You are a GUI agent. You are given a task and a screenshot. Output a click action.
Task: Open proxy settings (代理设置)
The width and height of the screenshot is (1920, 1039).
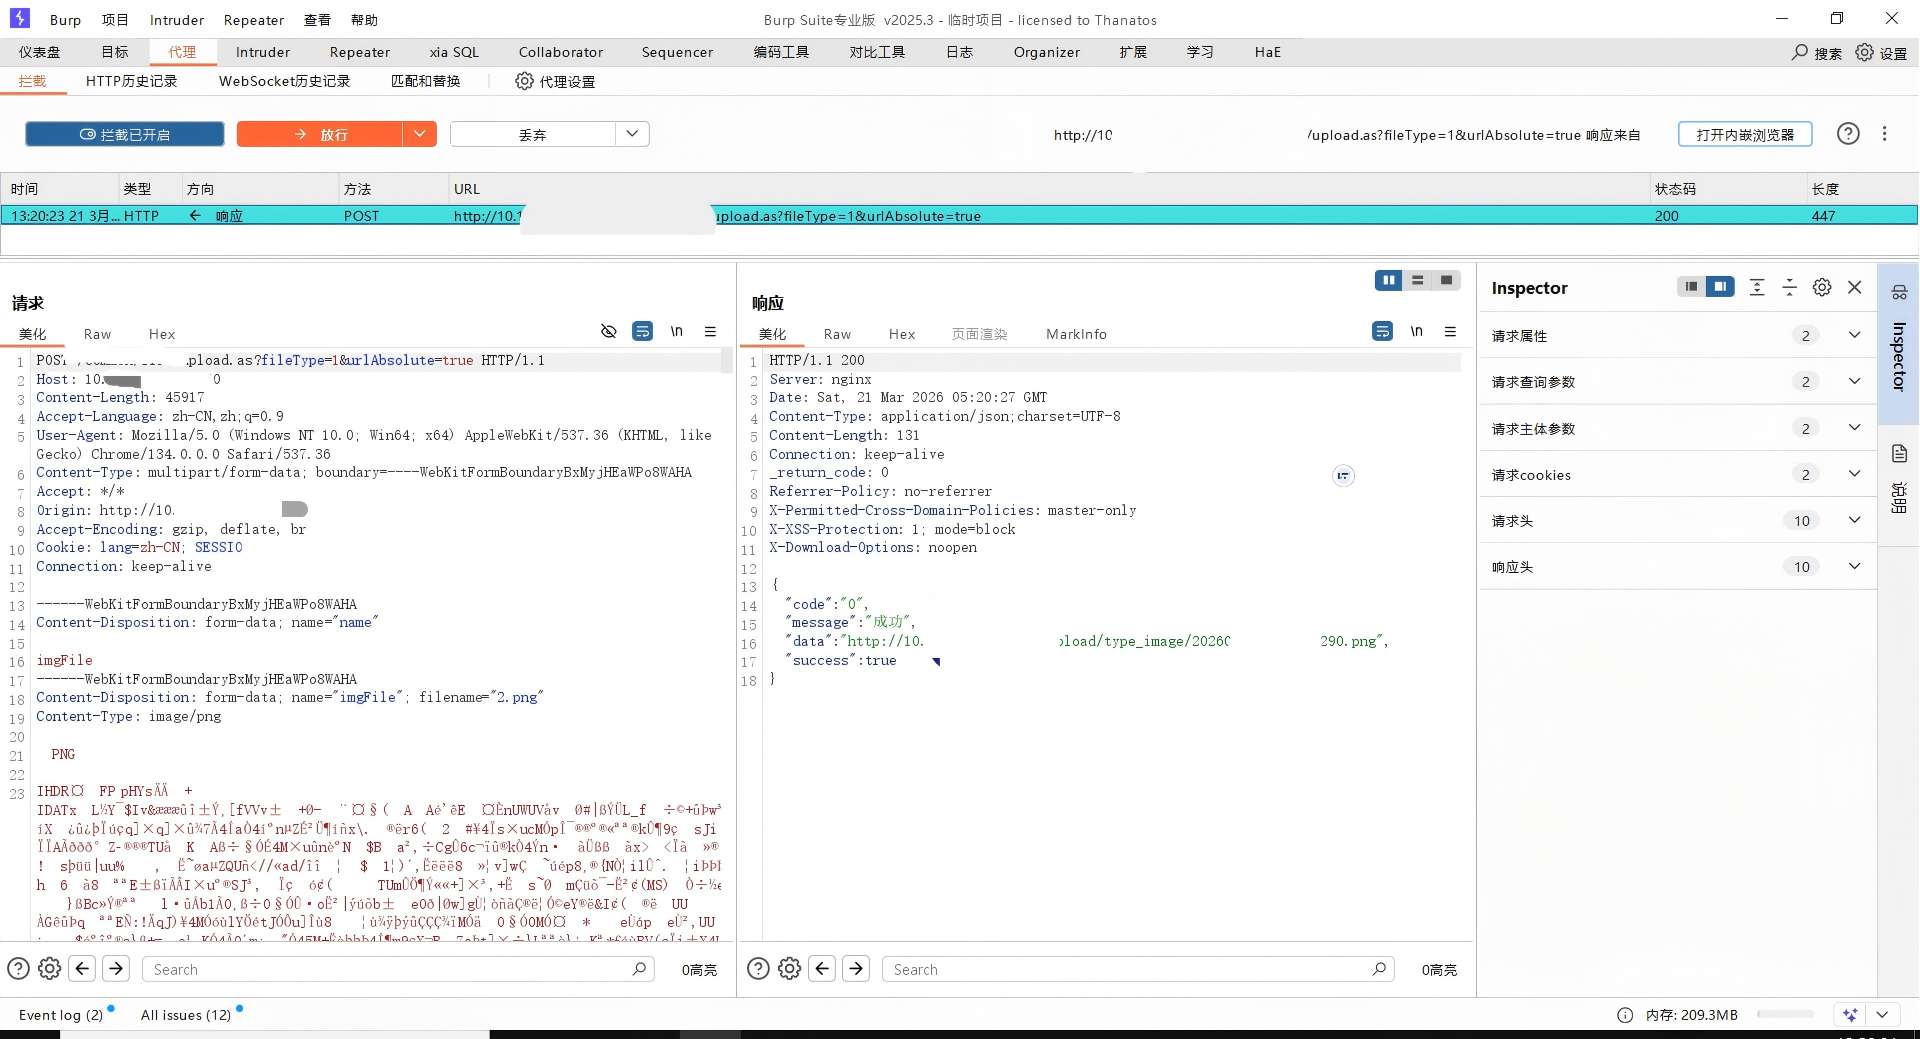click(555, 81)
